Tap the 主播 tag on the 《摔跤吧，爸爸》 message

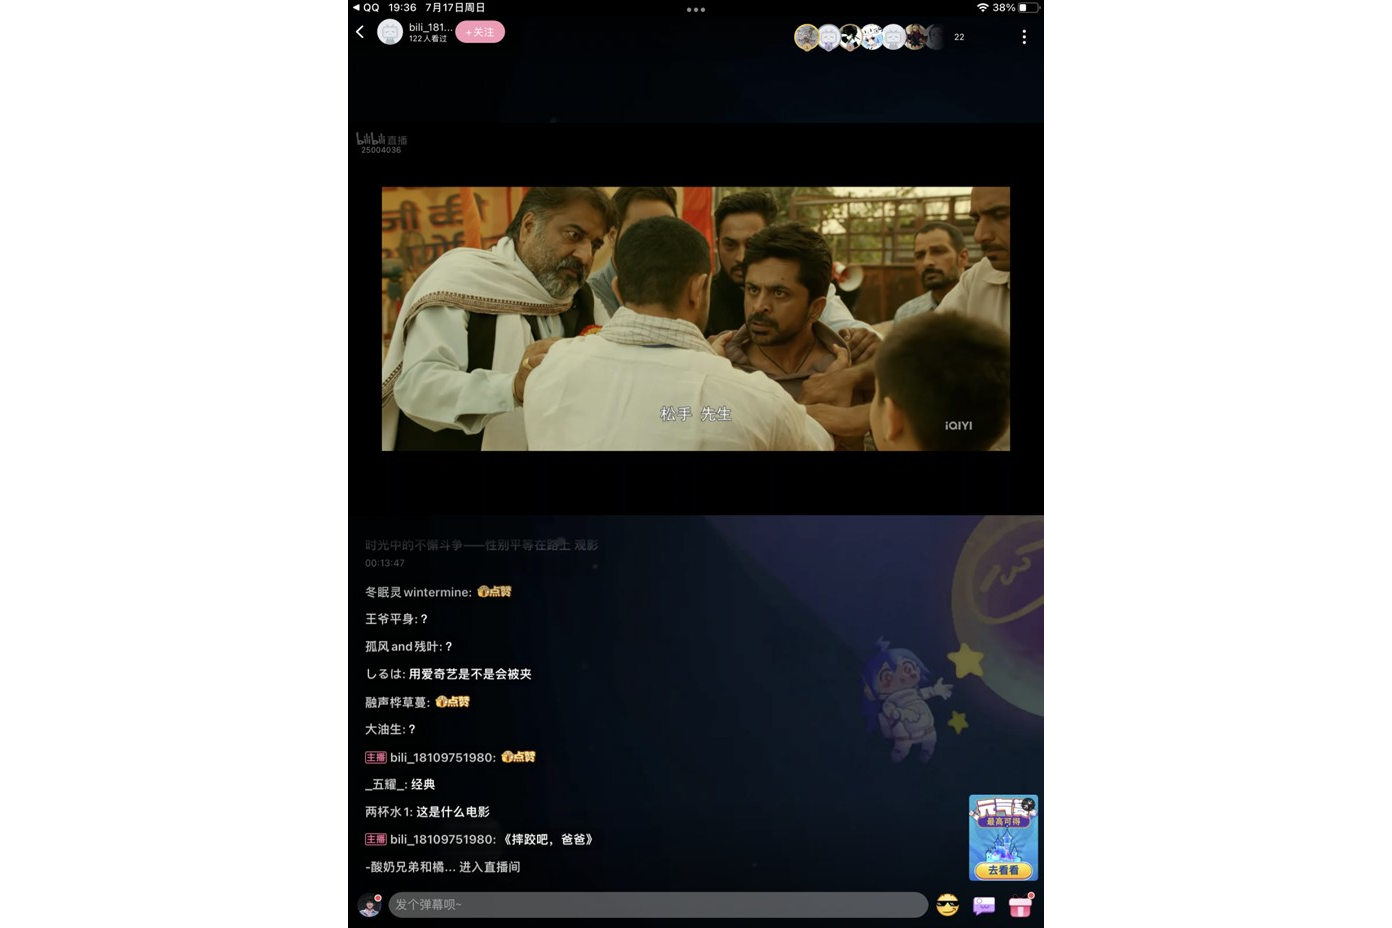[x=375, y=839]
